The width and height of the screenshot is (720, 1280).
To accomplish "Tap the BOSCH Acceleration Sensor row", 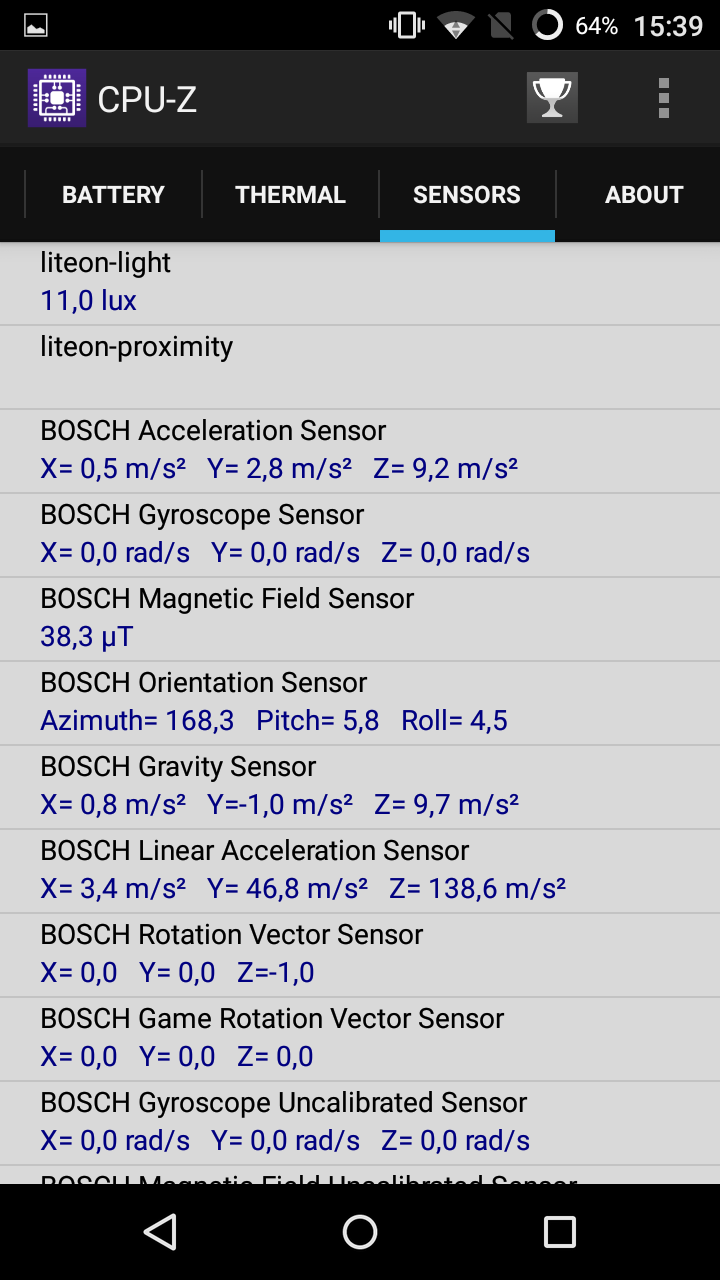I will (x=360, y=451).
